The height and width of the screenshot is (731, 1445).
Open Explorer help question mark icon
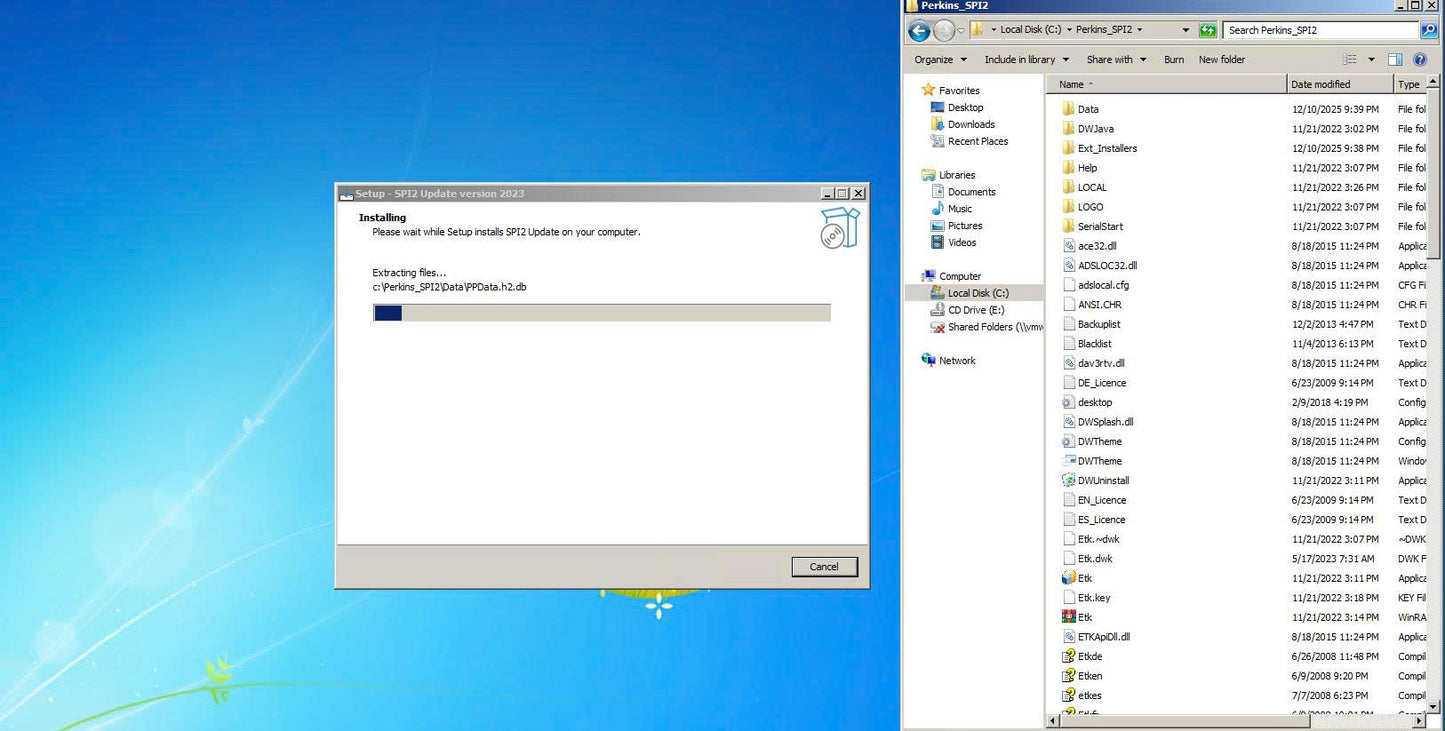click(x=1420, y=60)
